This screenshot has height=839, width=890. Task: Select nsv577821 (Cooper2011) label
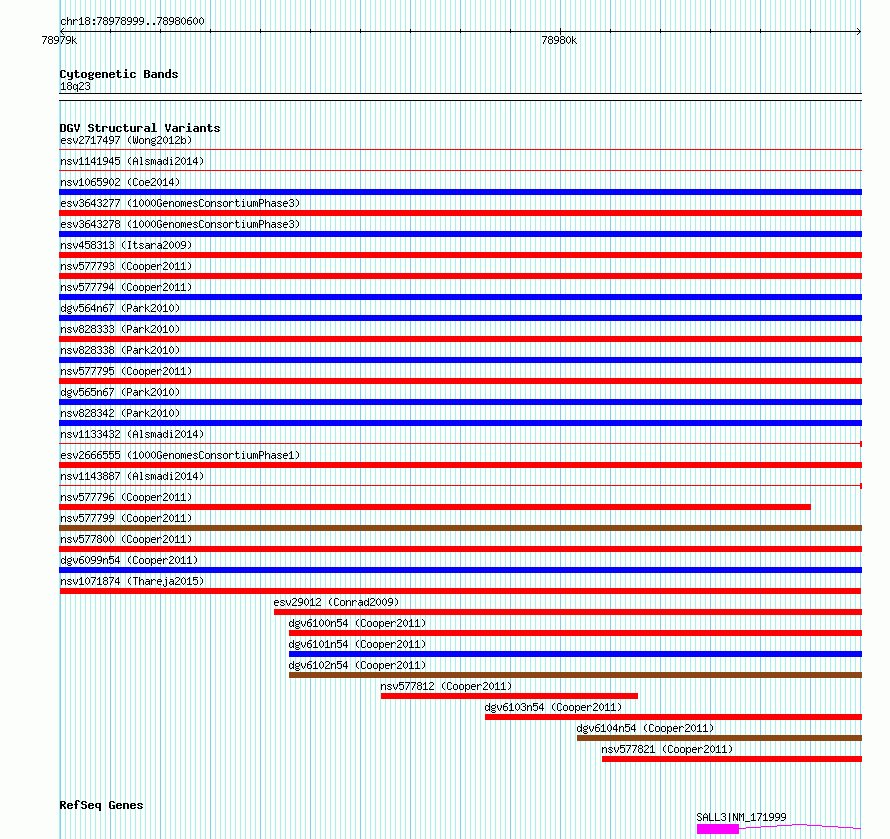point(668,749)
